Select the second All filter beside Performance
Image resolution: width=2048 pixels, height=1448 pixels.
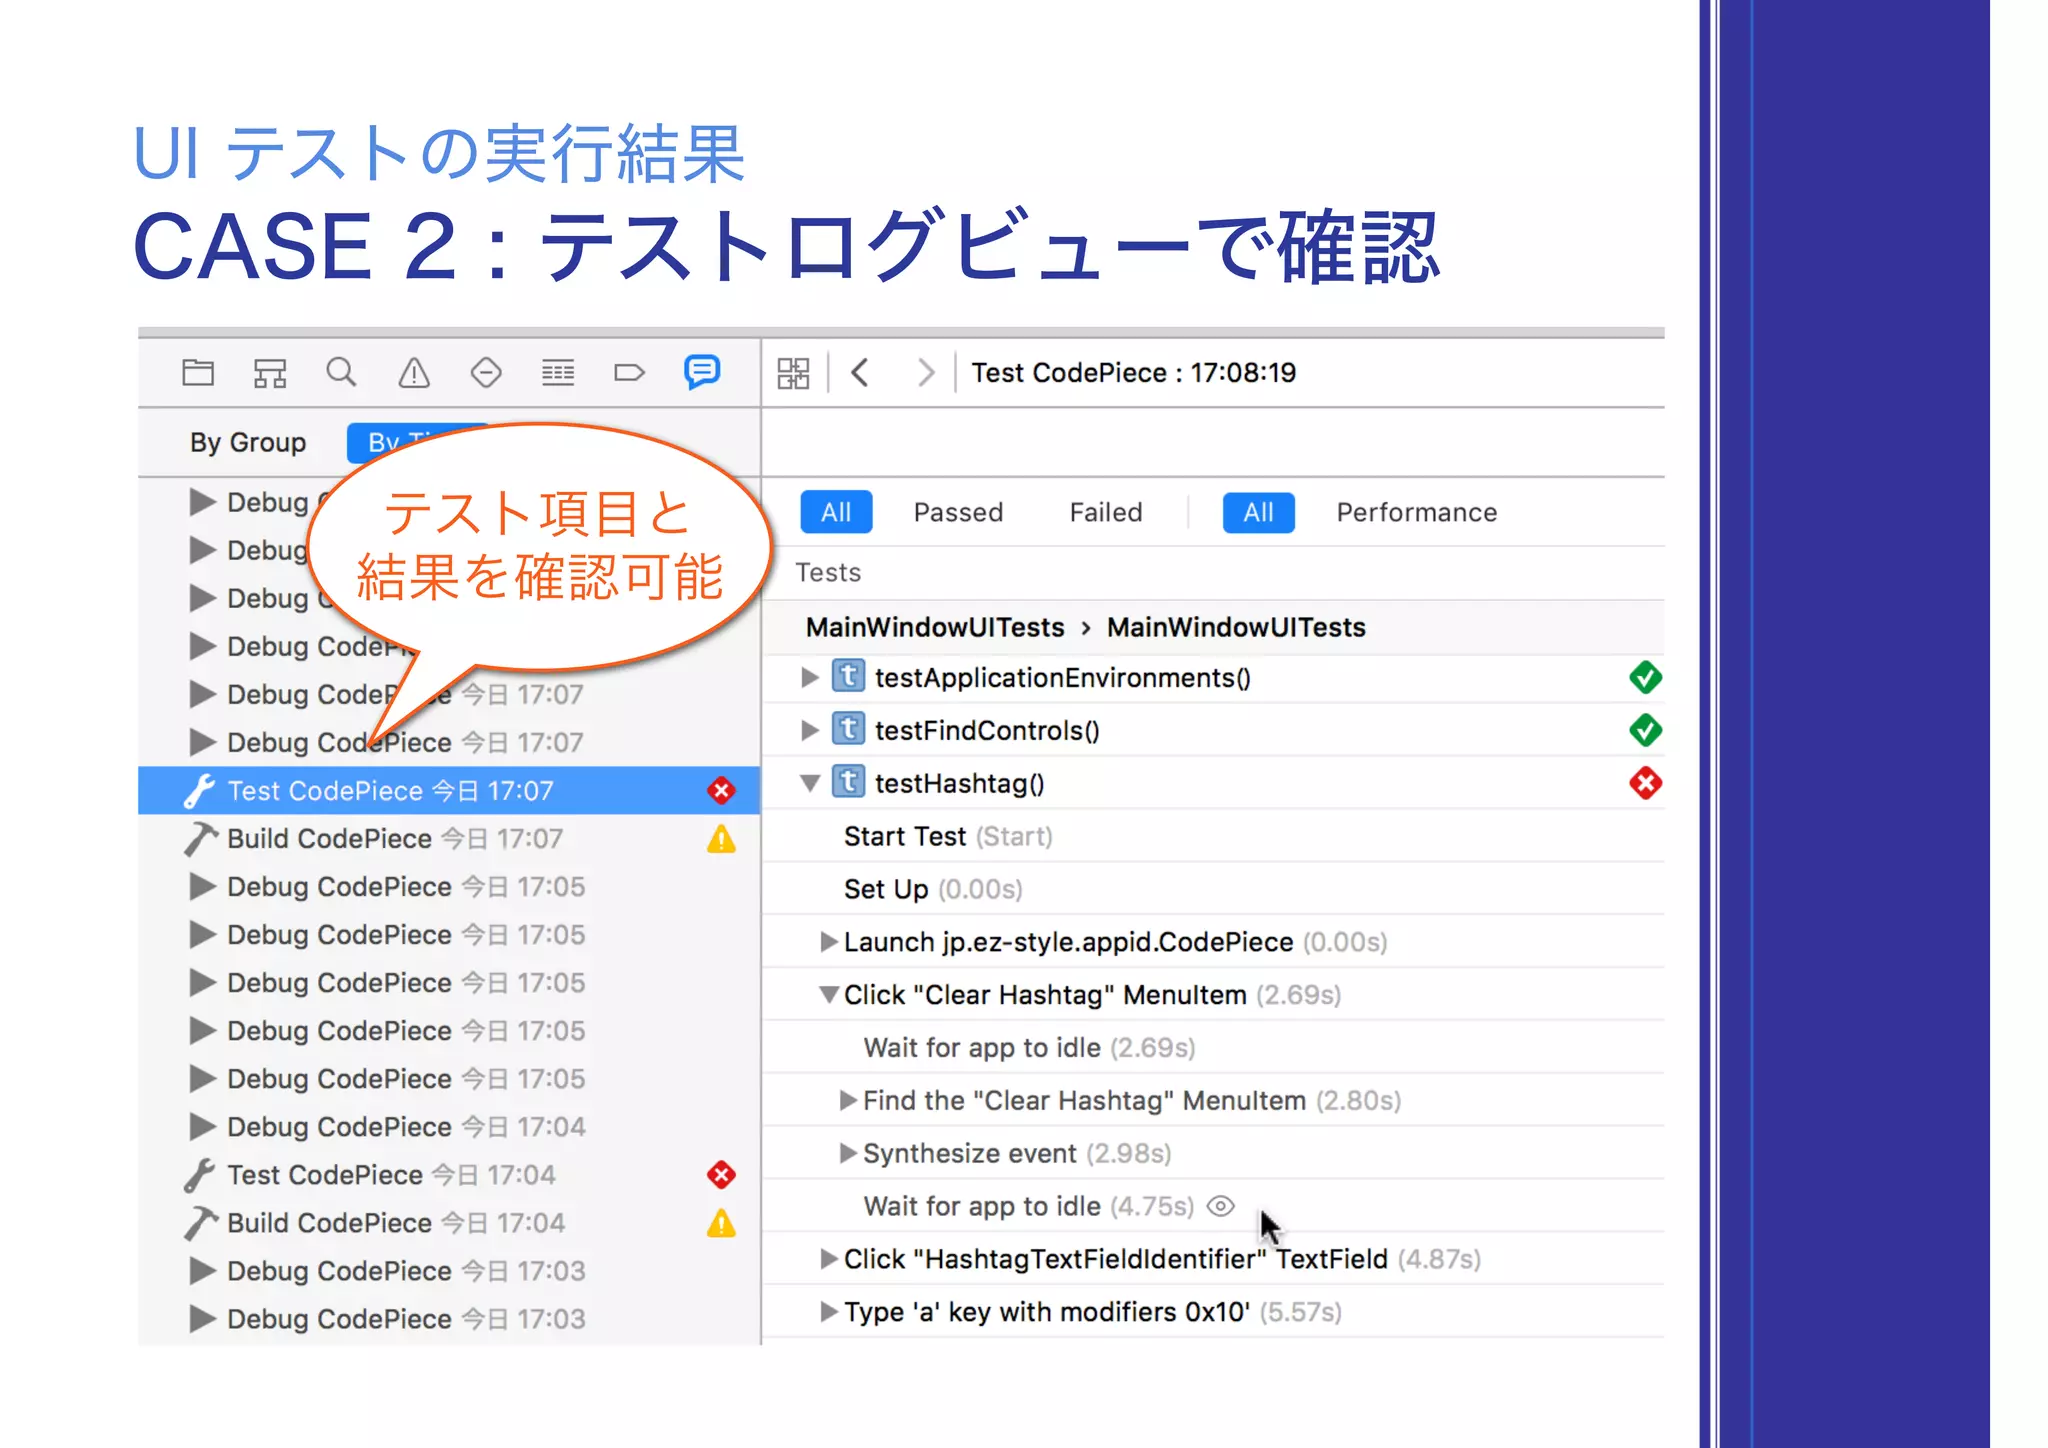point(1258,512)
